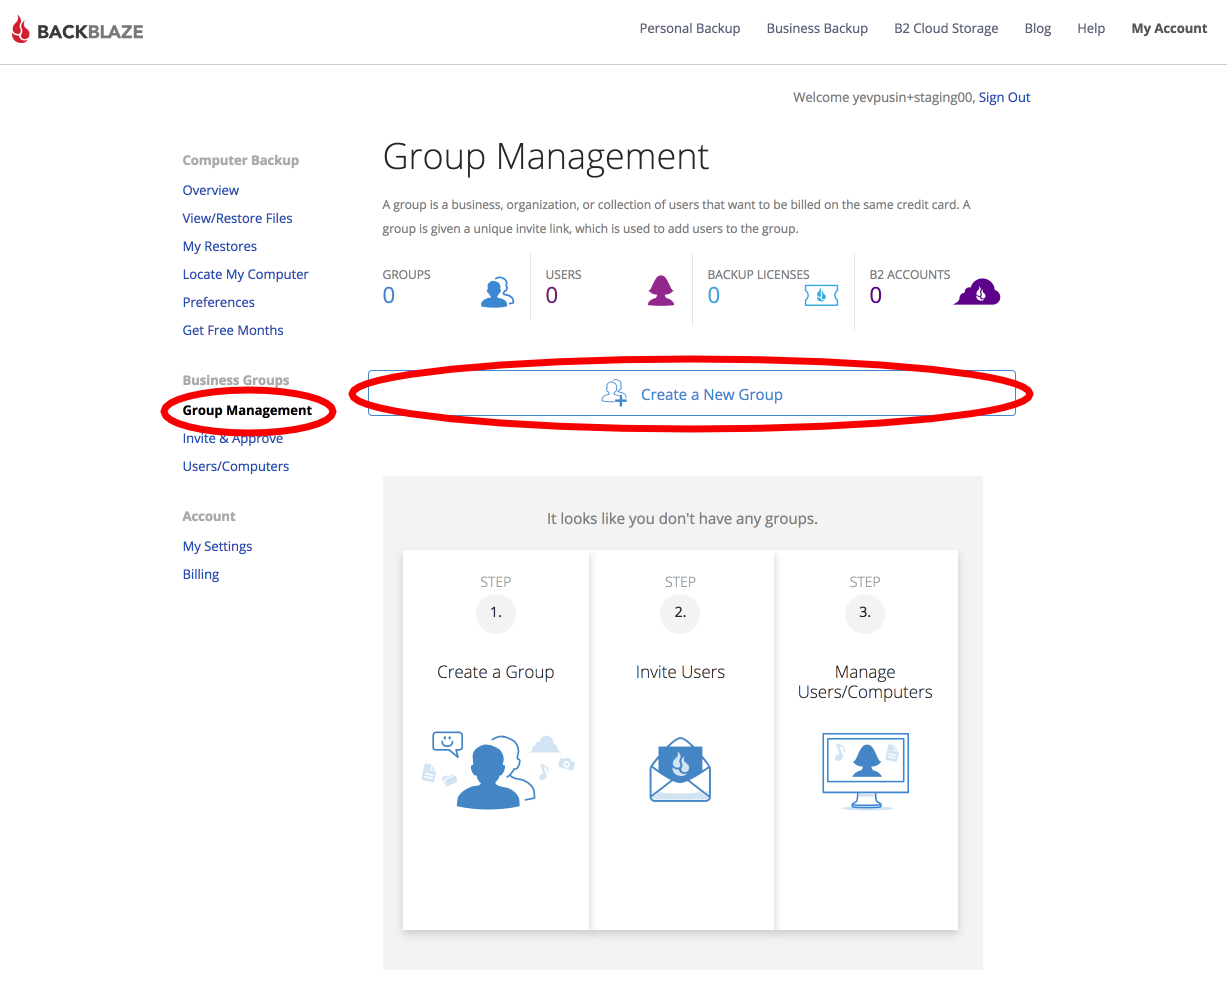The width and height of the screenshot is (1227, 985).
Task: Click the B2 Accounts cloud icon
Action: (978, 292)
